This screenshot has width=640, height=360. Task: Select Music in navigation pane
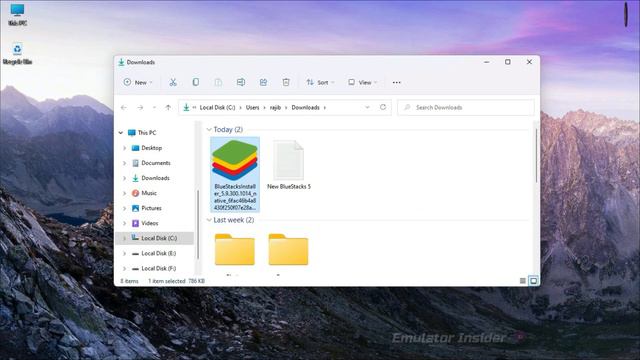[149, 193]
